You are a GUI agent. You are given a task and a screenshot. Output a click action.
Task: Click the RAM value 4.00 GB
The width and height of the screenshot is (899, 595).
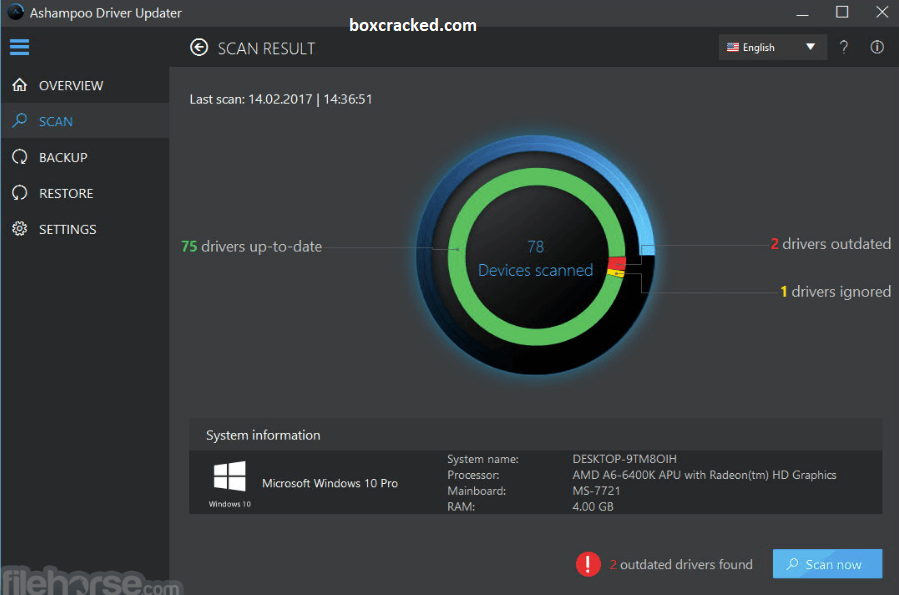pos(593,507)
